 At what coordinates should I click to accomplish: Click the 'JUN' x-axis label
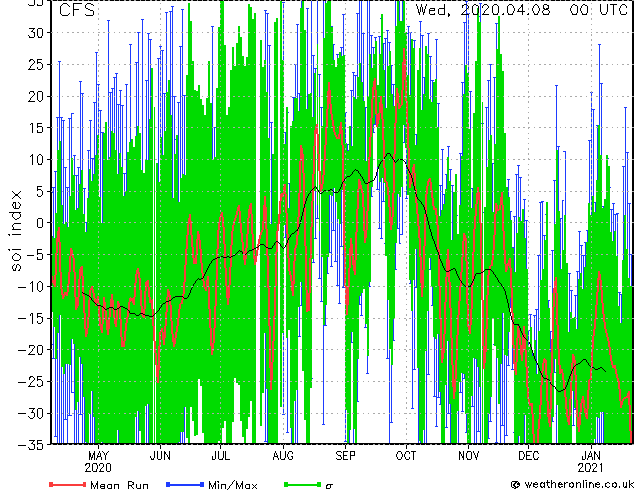160,456
